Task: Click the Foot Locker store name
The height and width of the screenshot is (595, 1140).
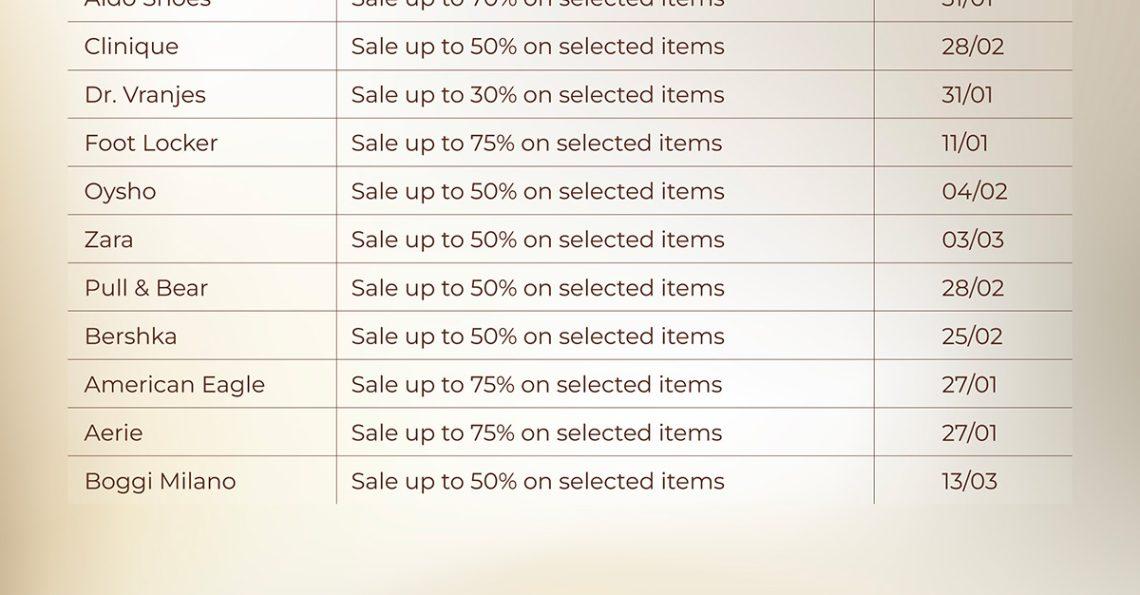Action: pyautogui.click(x=151, y=143)
